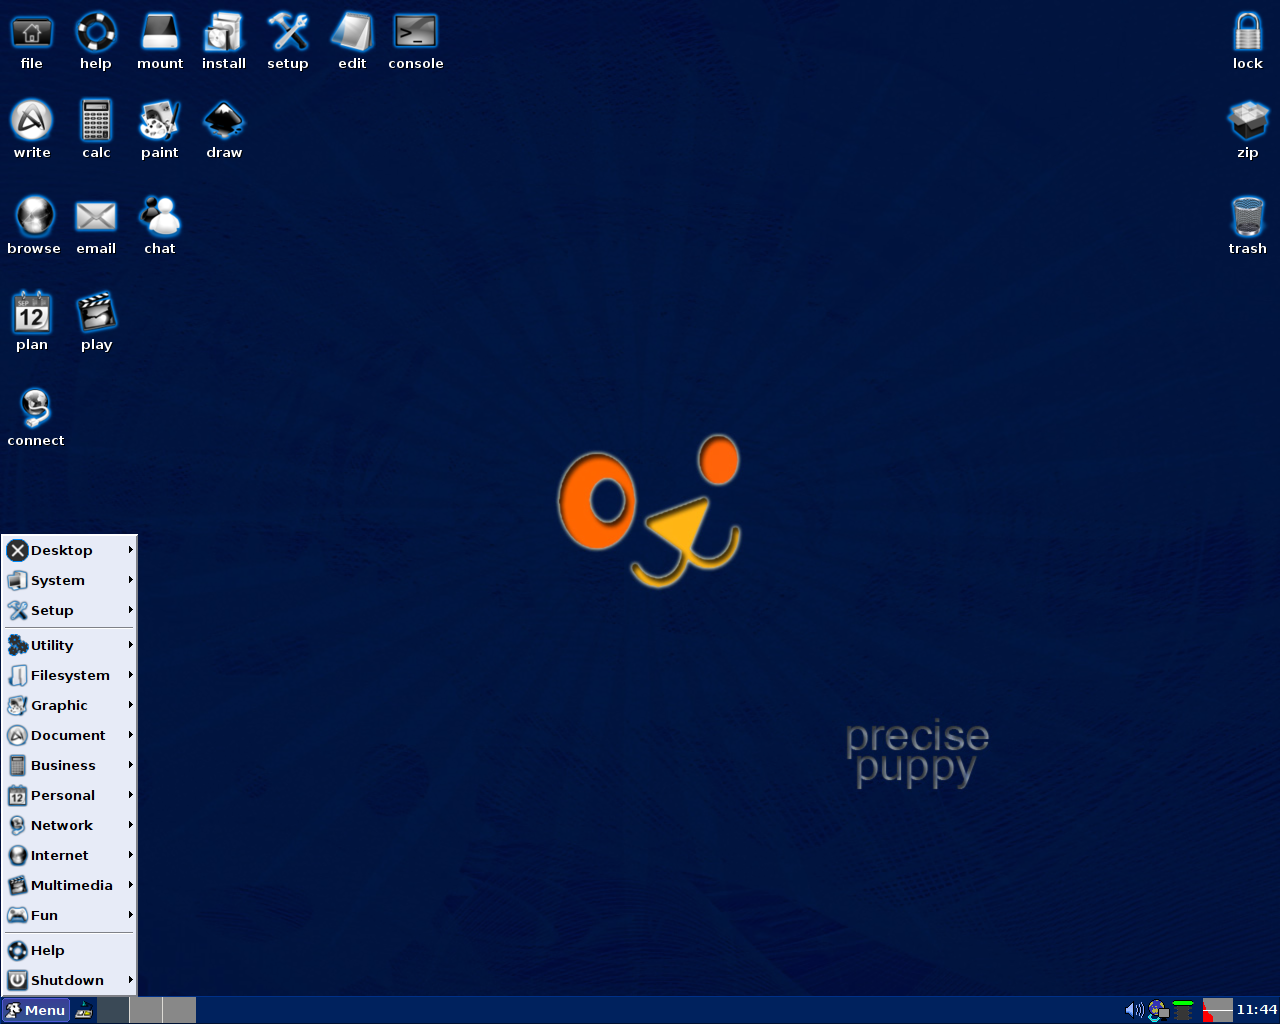Screen dimensions: 1280x1024
Task: Click the 11:44 taskbar clock
Action: point(1257,1010)
